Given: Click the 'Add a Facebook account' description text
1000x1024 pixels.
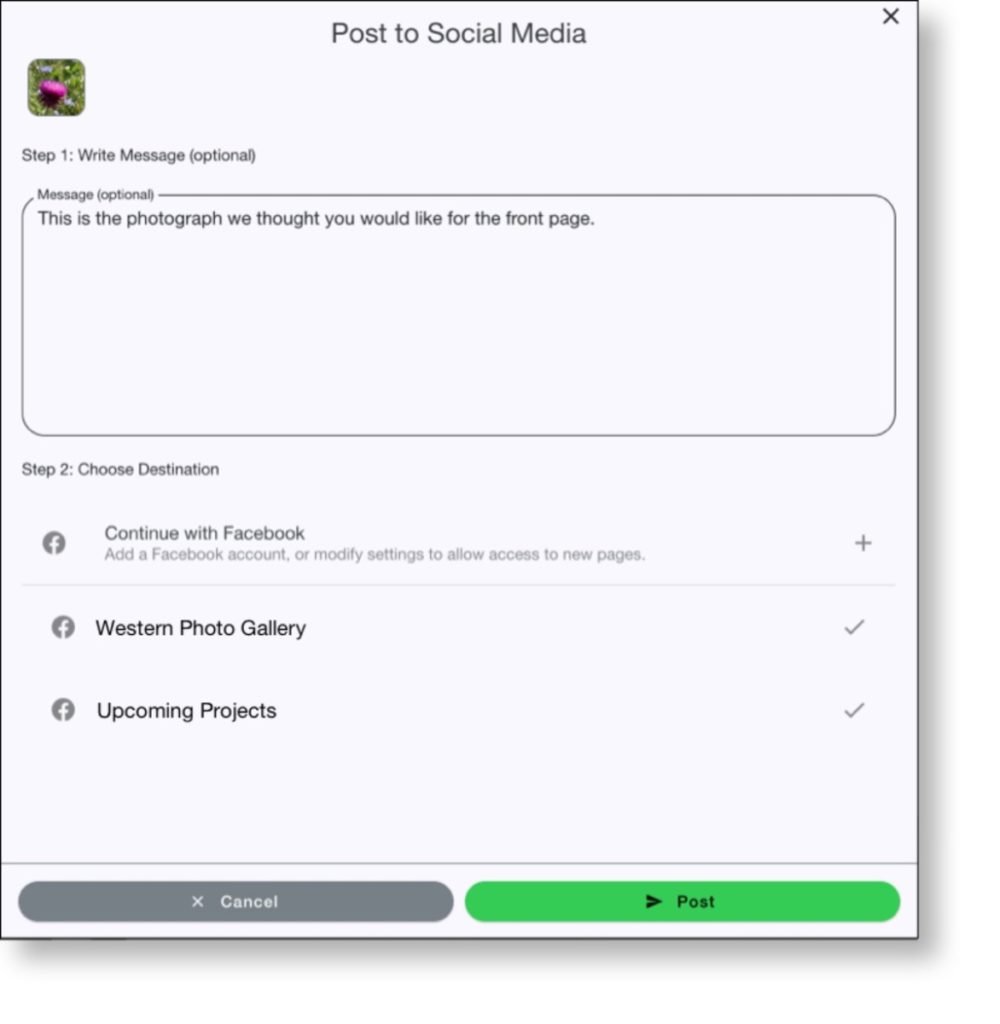Looking at the screenshot, I should pyautogui.click(x=374, y=554).
